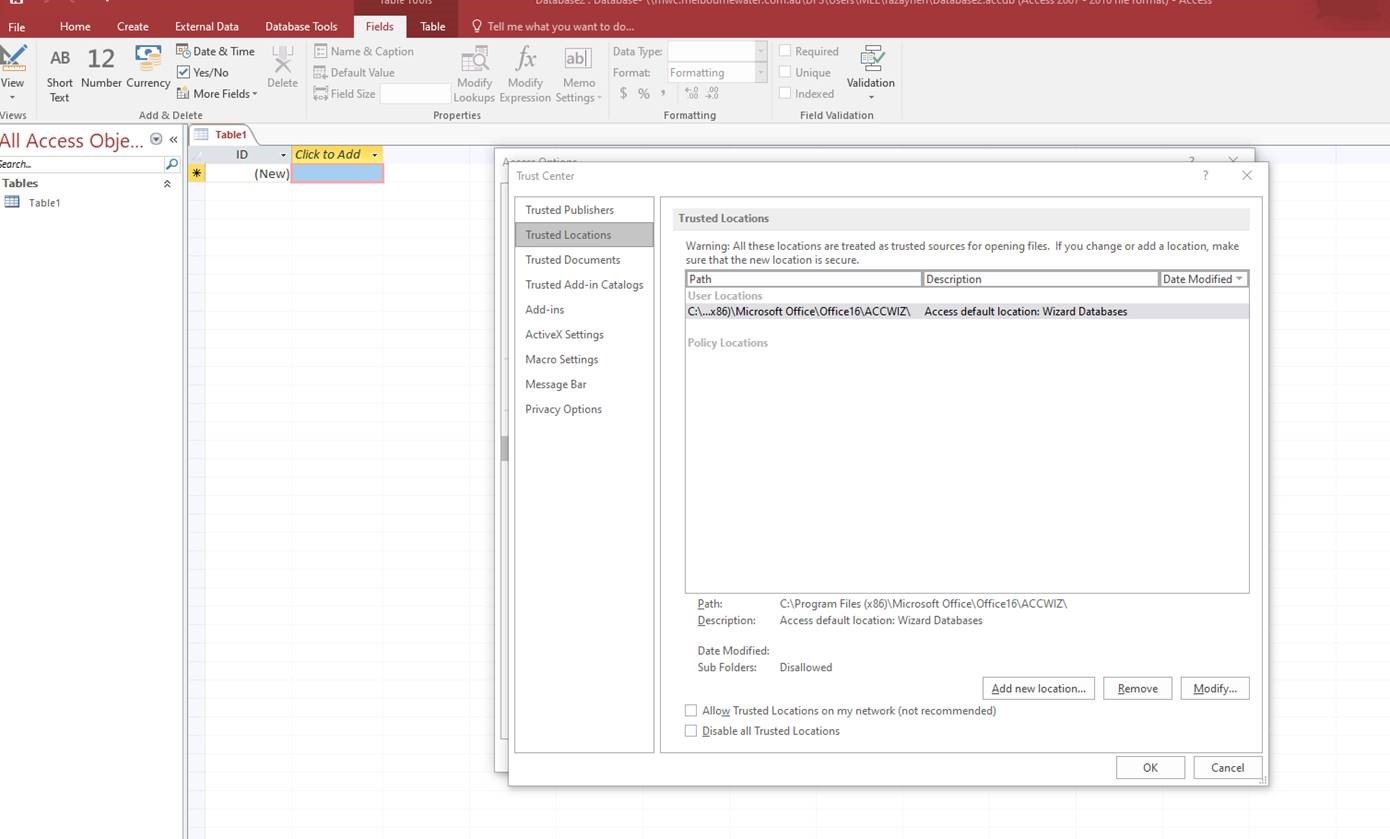Increase decimal places

(690, 93)
